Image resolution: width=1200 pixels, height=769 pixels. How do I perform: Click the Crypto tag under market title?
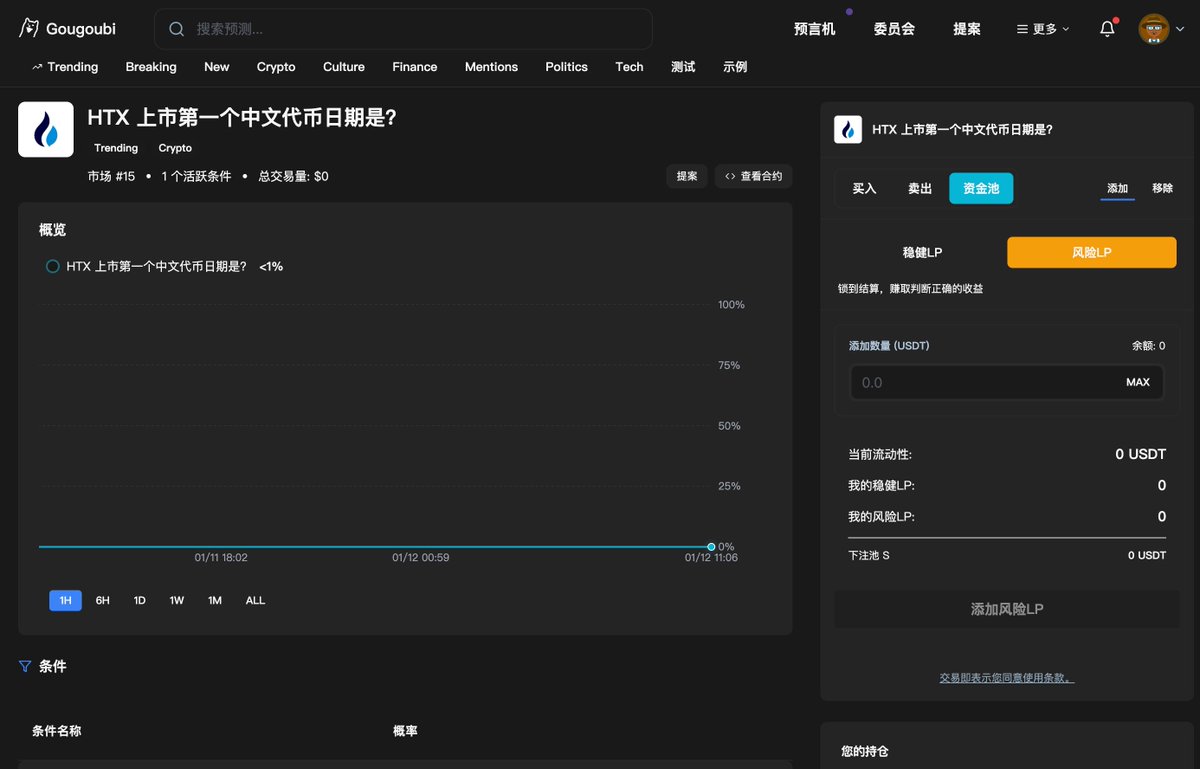tap(175, 148)
